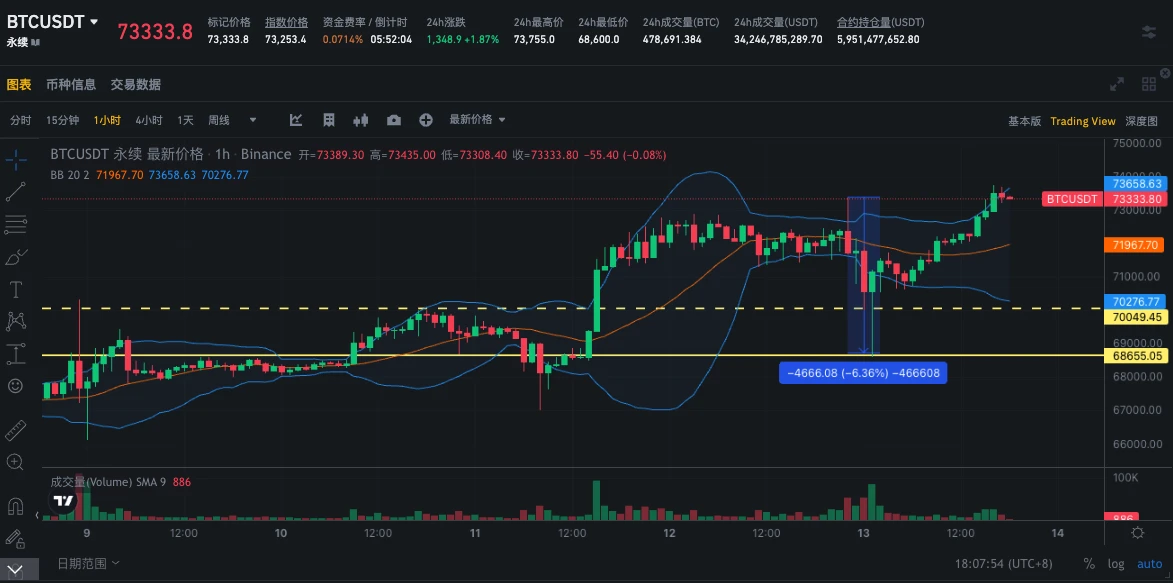1173x583 pixels.
Task: Switch to 1天 timeframe
Action: tap(186, 120)
